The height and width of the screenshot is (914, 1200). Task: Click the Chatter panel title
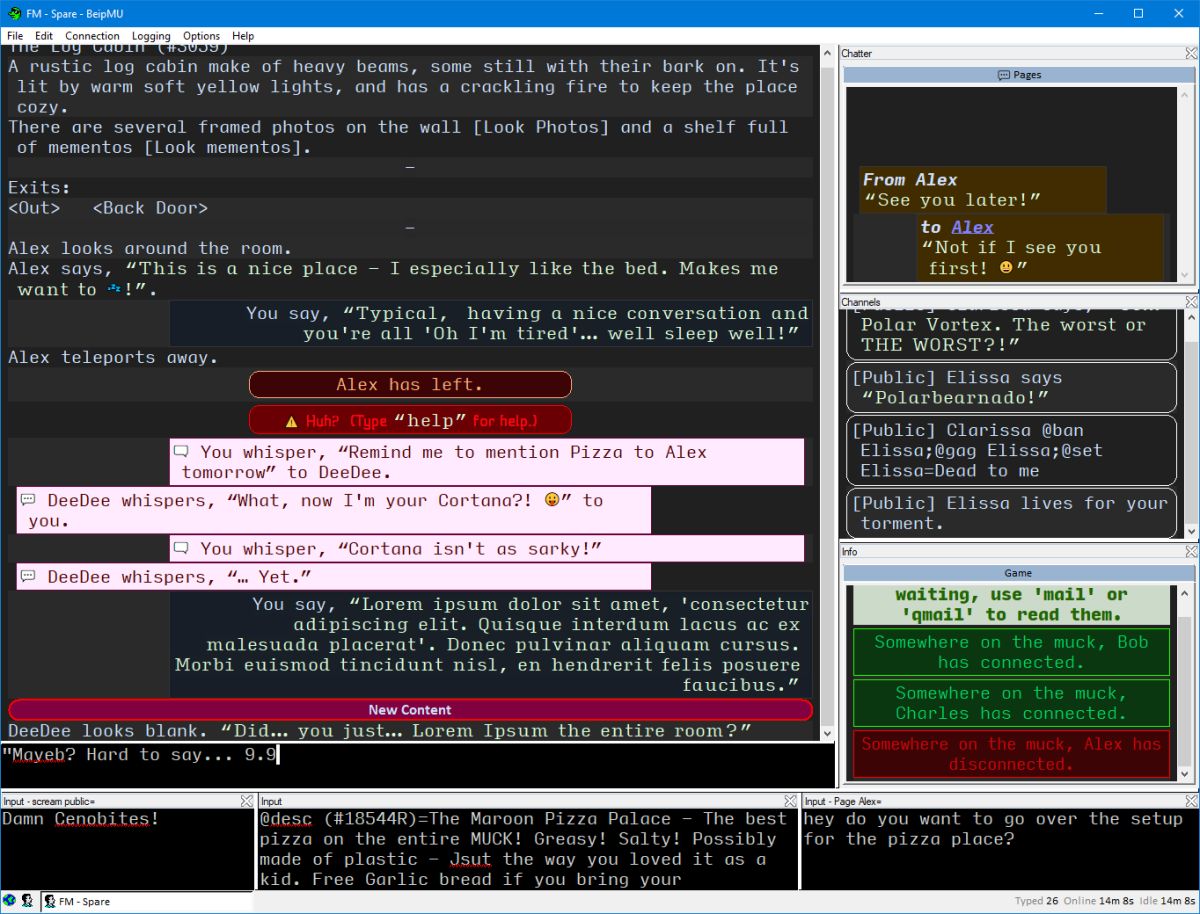pyautogui.click(x=857, y=53)
